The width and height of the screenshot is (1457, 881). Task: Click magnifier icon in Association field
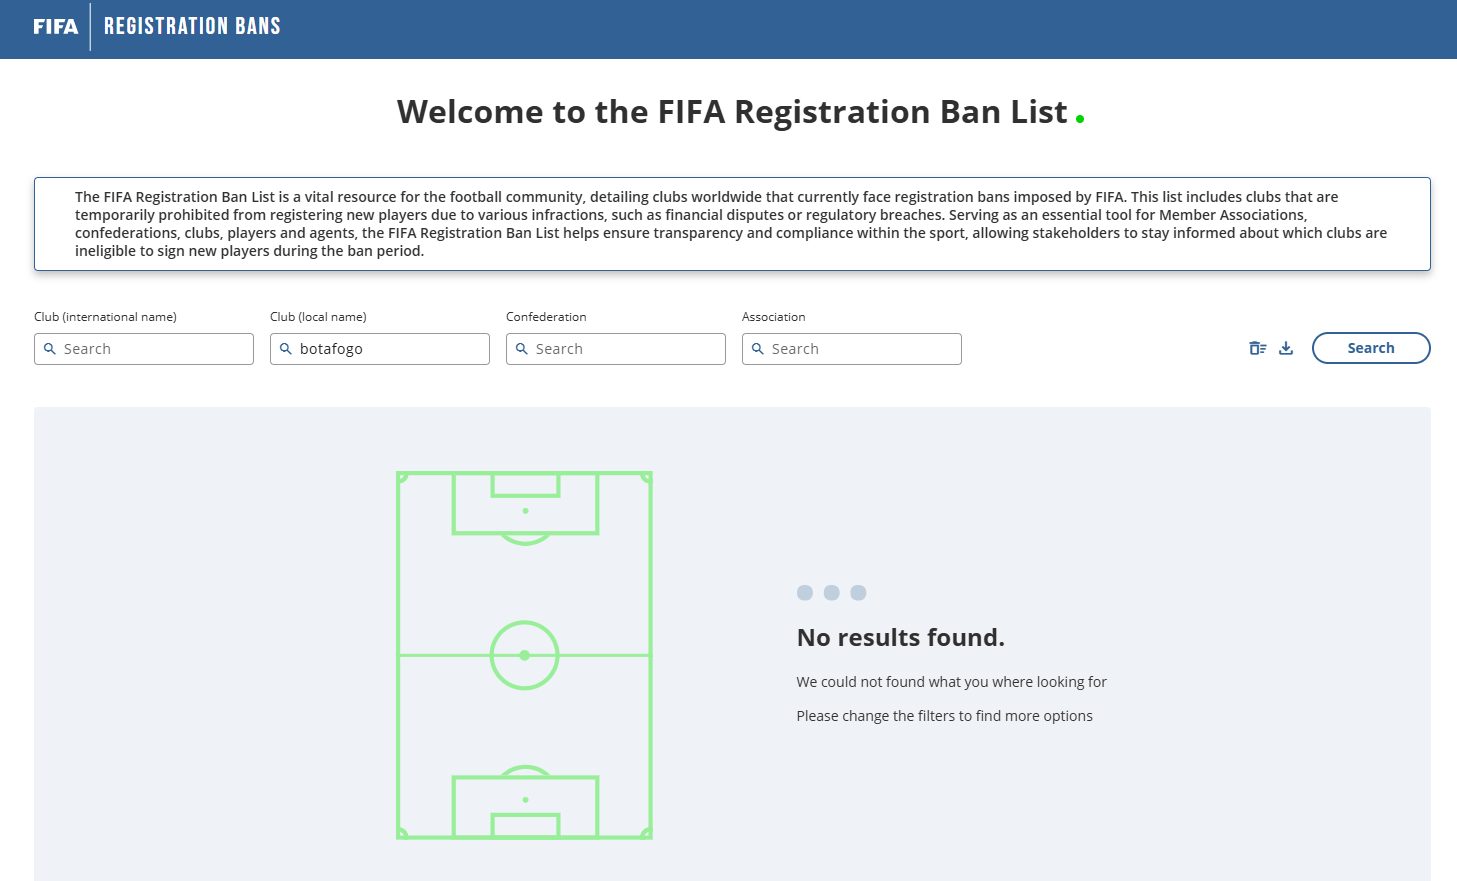(758, 349)
